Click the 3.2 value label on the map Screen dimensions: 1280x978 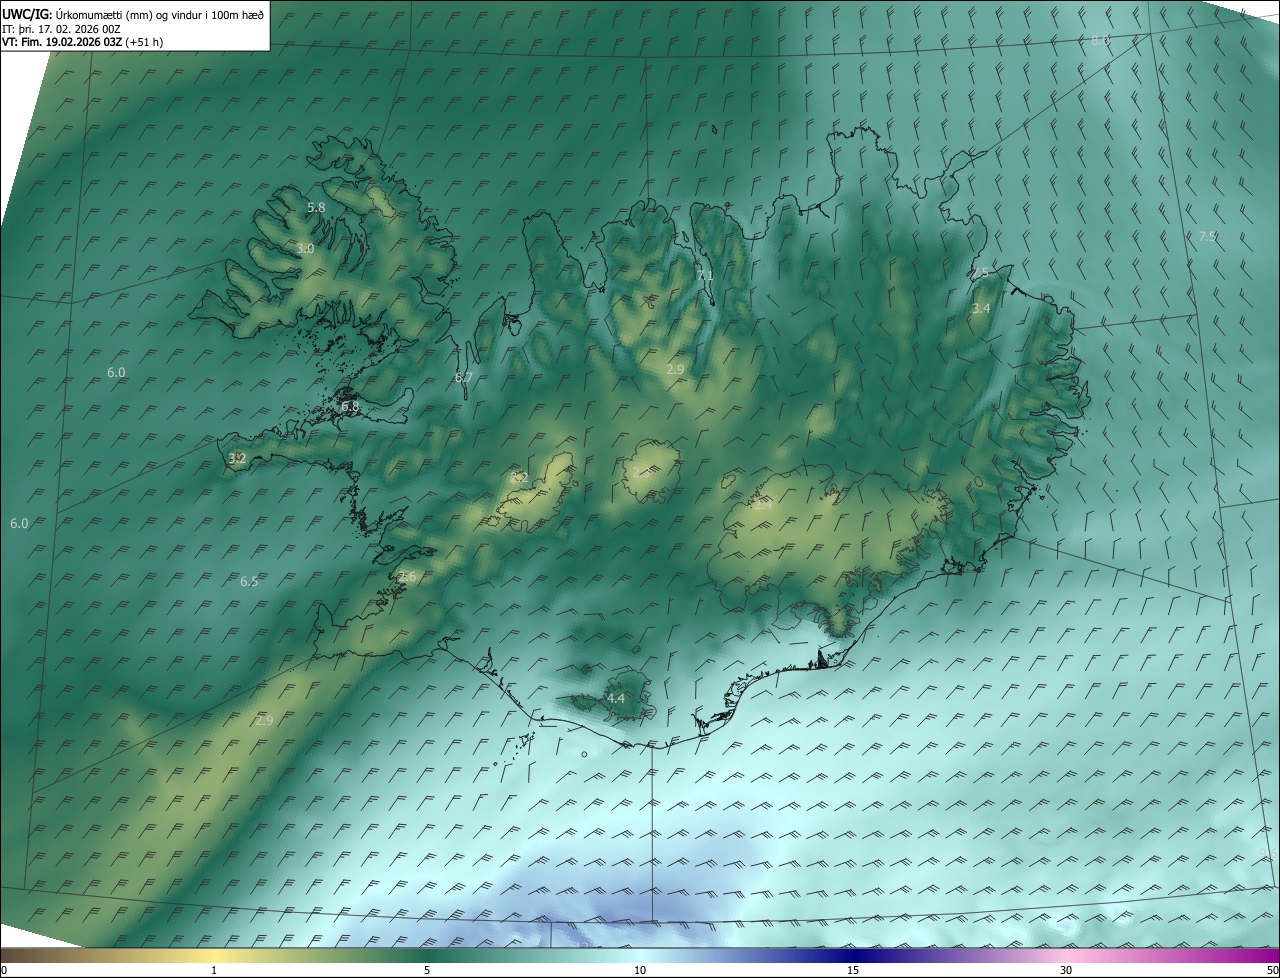[237, 459]
